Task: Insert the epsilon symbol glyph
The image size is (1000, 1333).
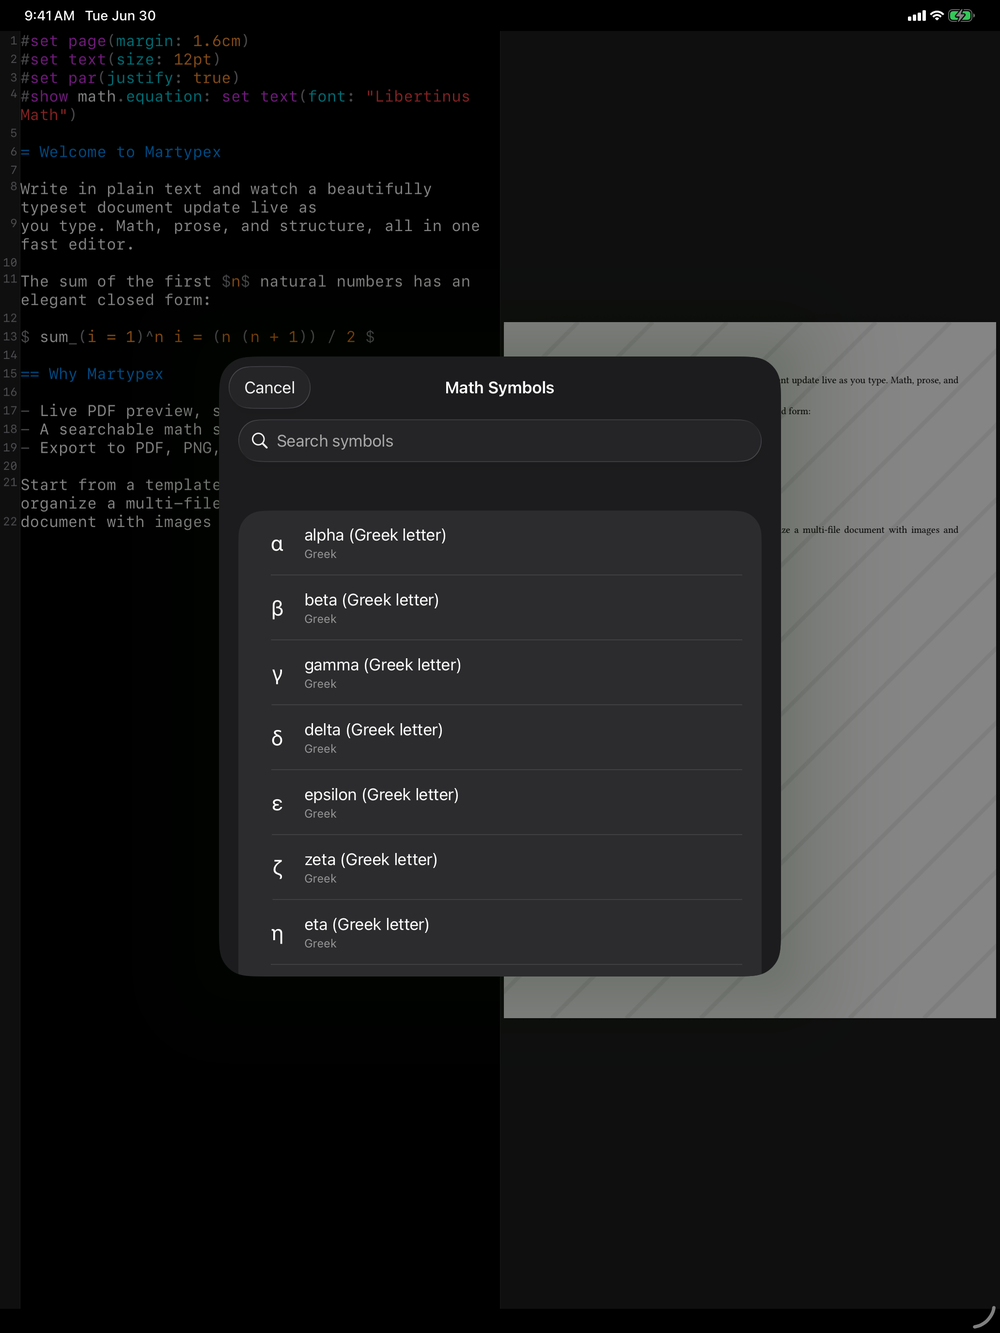Action: pos(277,804)
